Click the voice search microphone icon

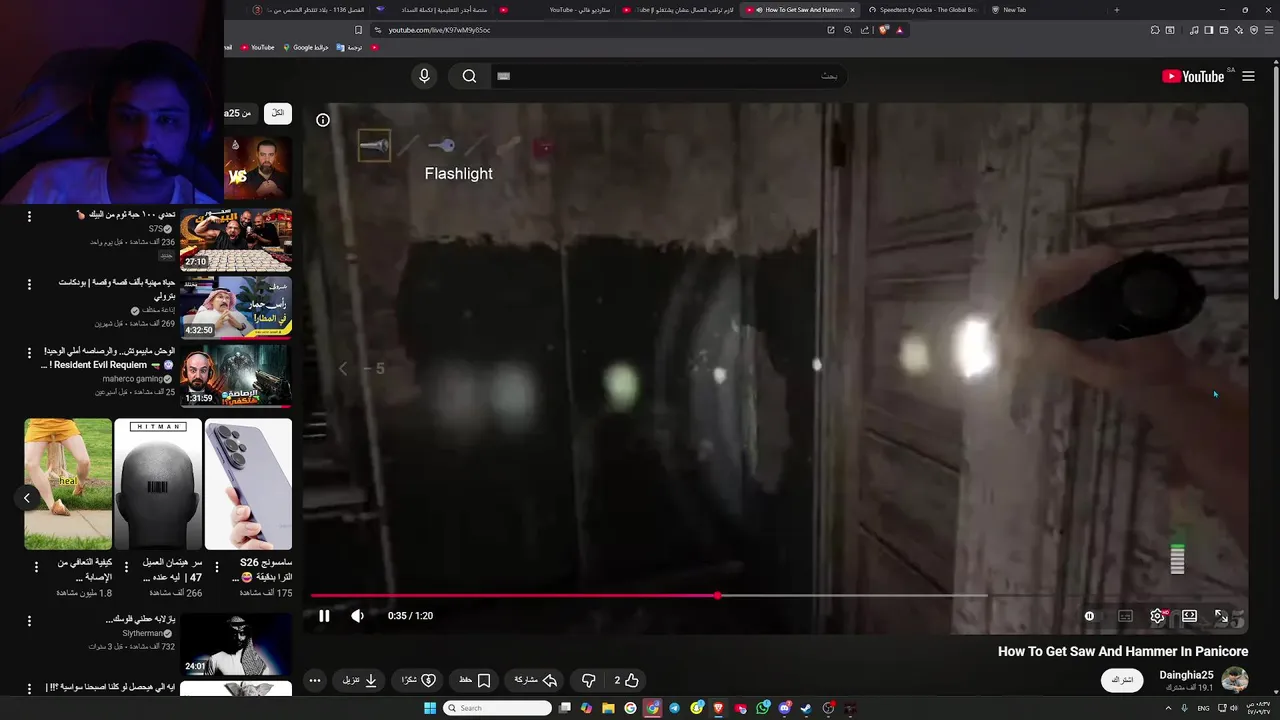click(424, 76)
